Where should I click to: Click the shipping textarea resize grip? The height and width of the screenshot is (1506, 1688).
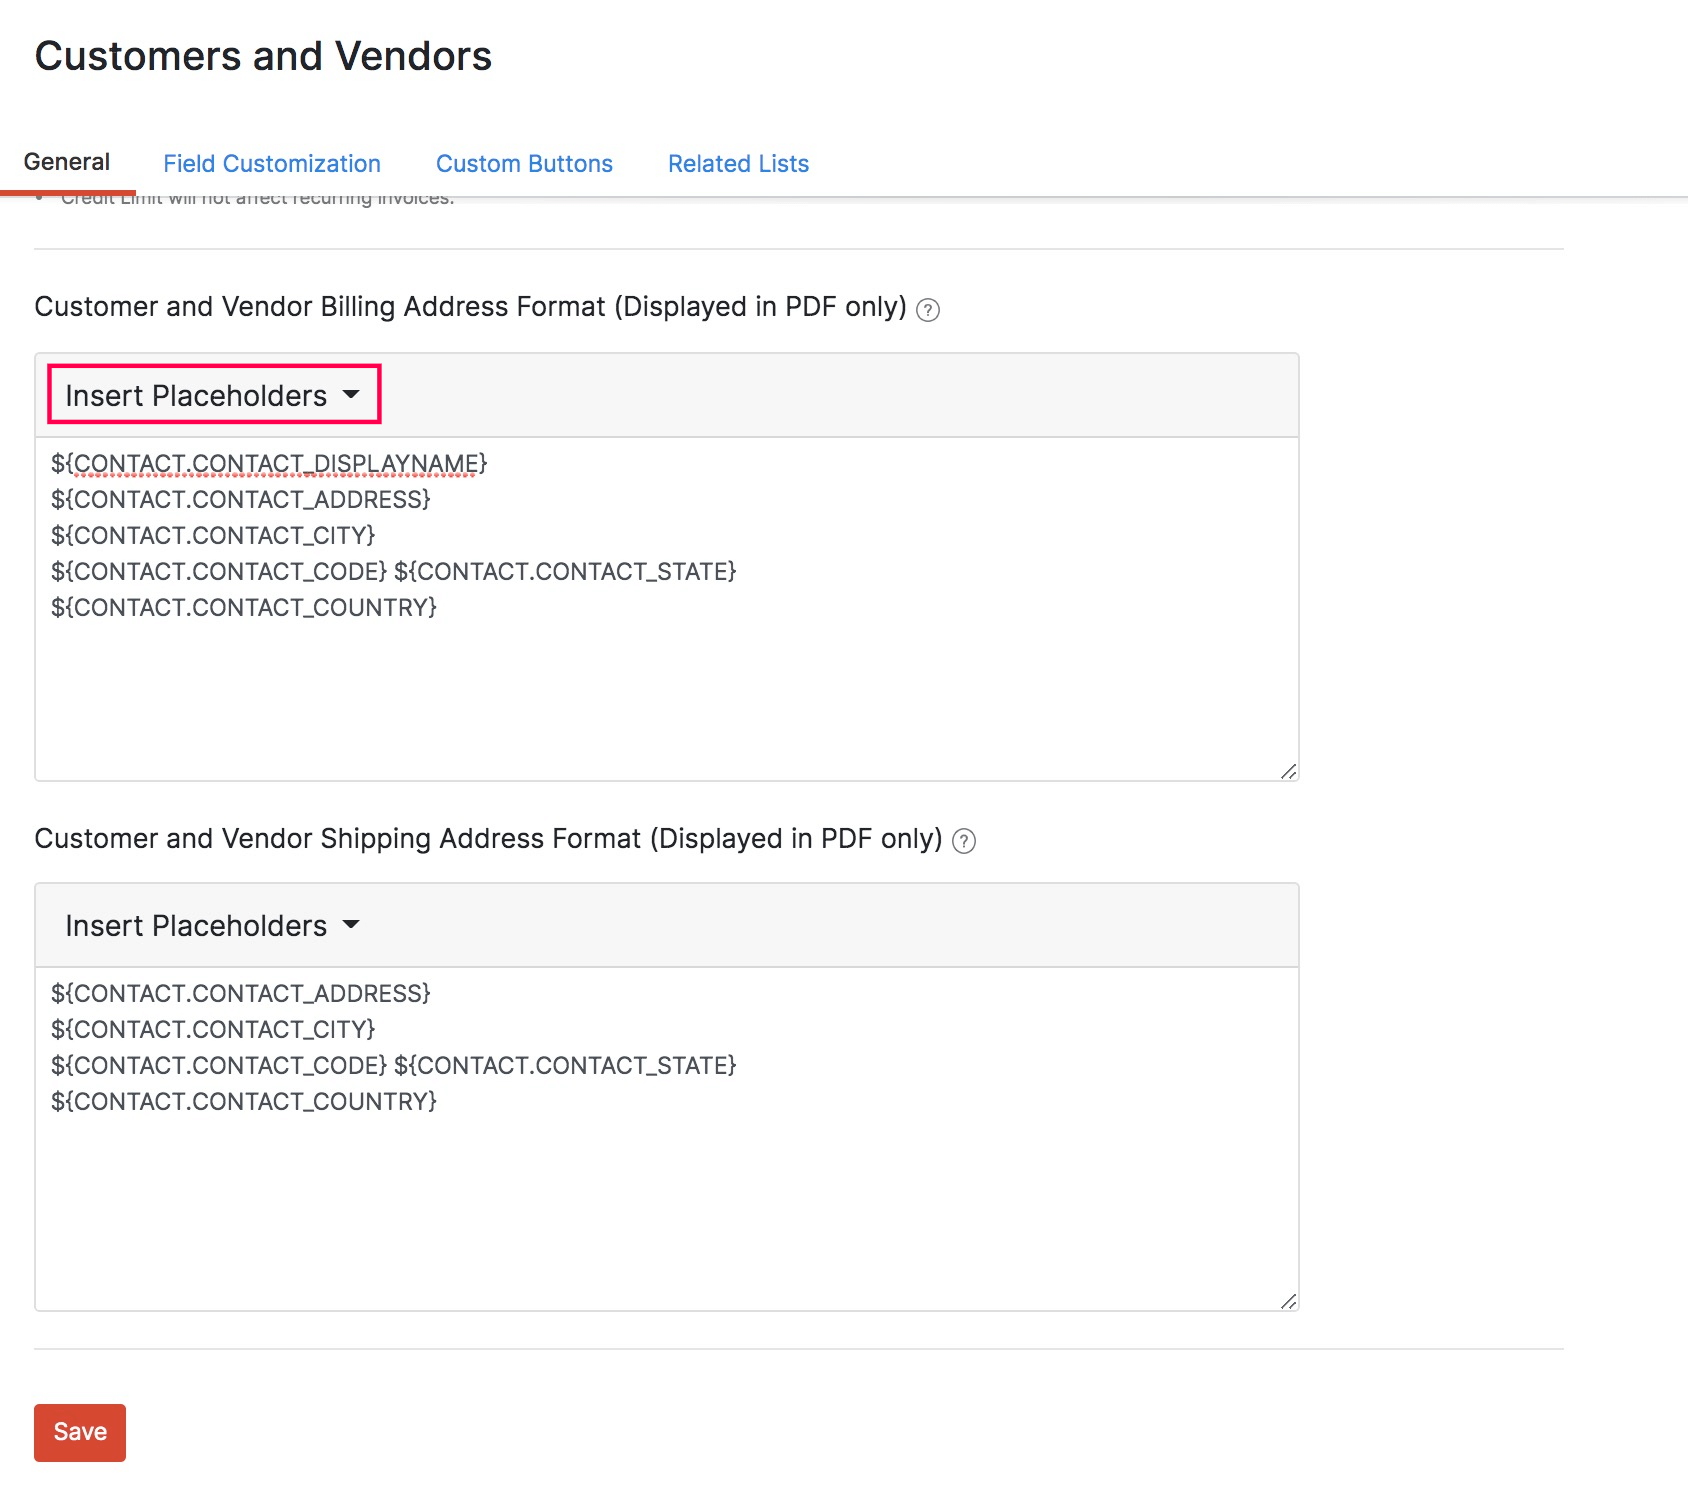[x=1291, y=1301]
